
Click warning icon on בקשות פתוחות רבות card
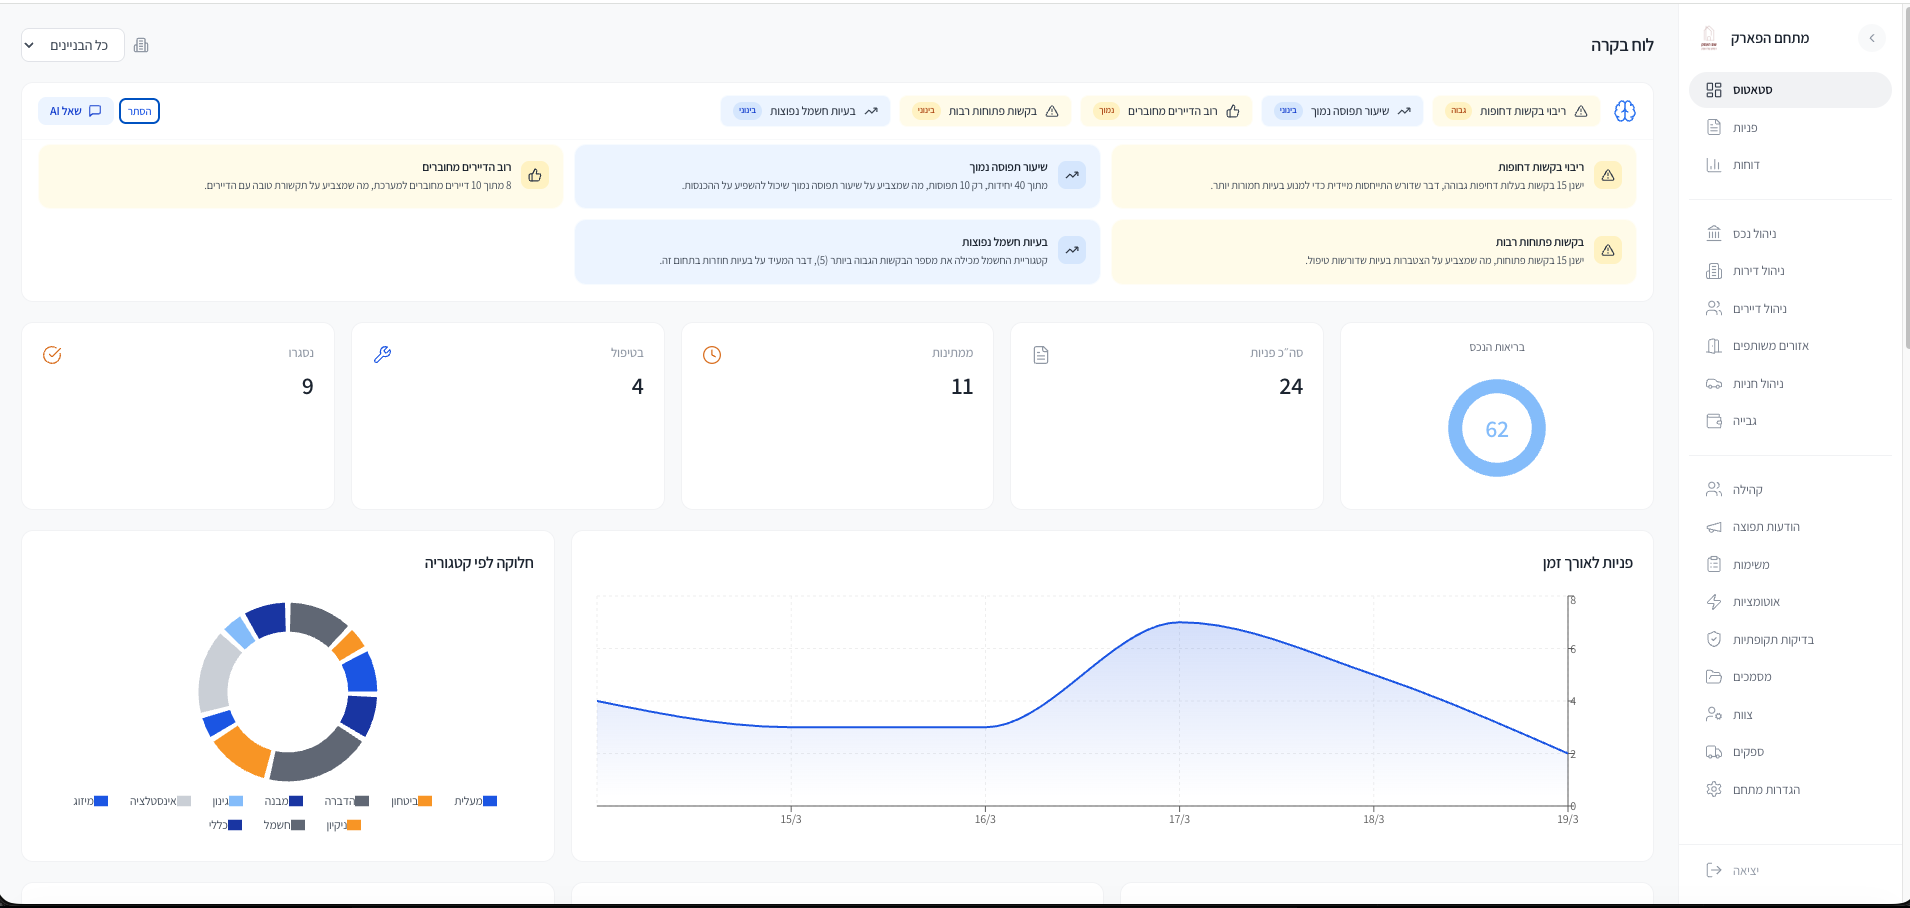click(1608, 250)
